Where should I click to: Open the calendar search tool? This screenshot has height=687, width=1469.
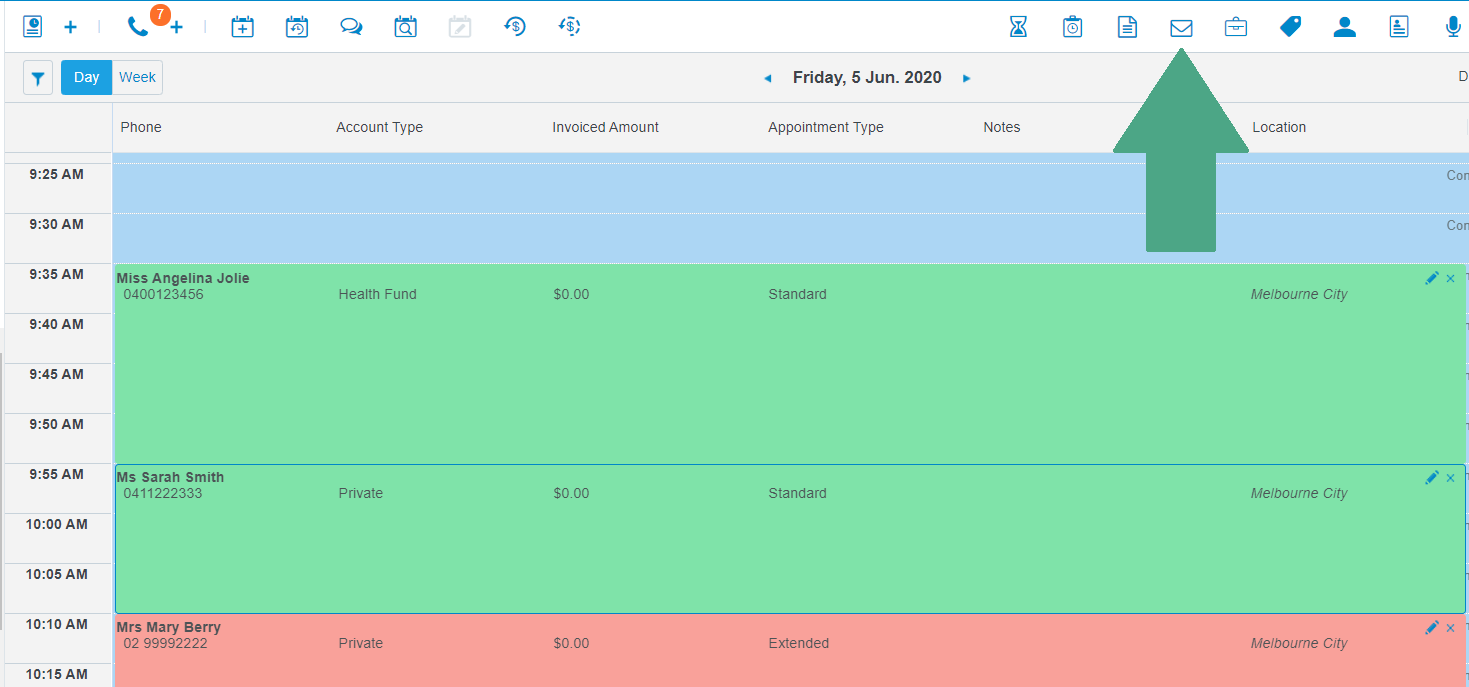405,26
